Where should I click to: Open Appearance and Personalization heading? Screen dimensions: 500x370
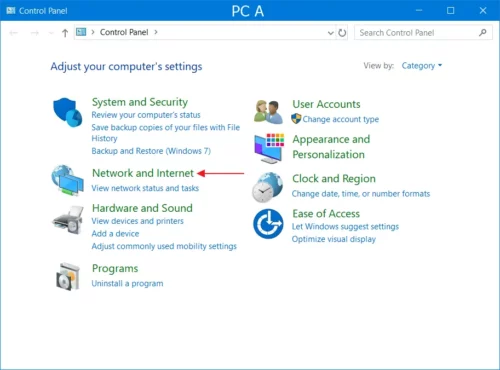[331, 147]
